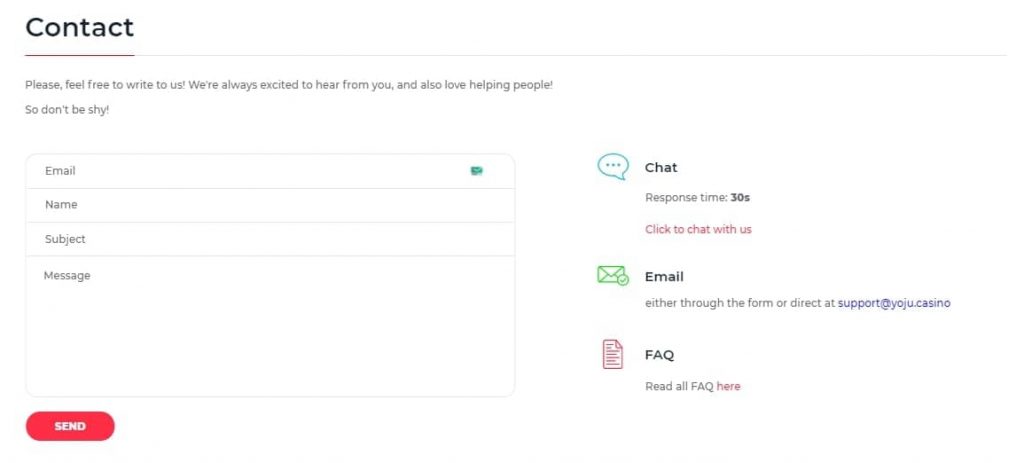
Task: Focus the Subject input field
Action: tap(270, 239)
